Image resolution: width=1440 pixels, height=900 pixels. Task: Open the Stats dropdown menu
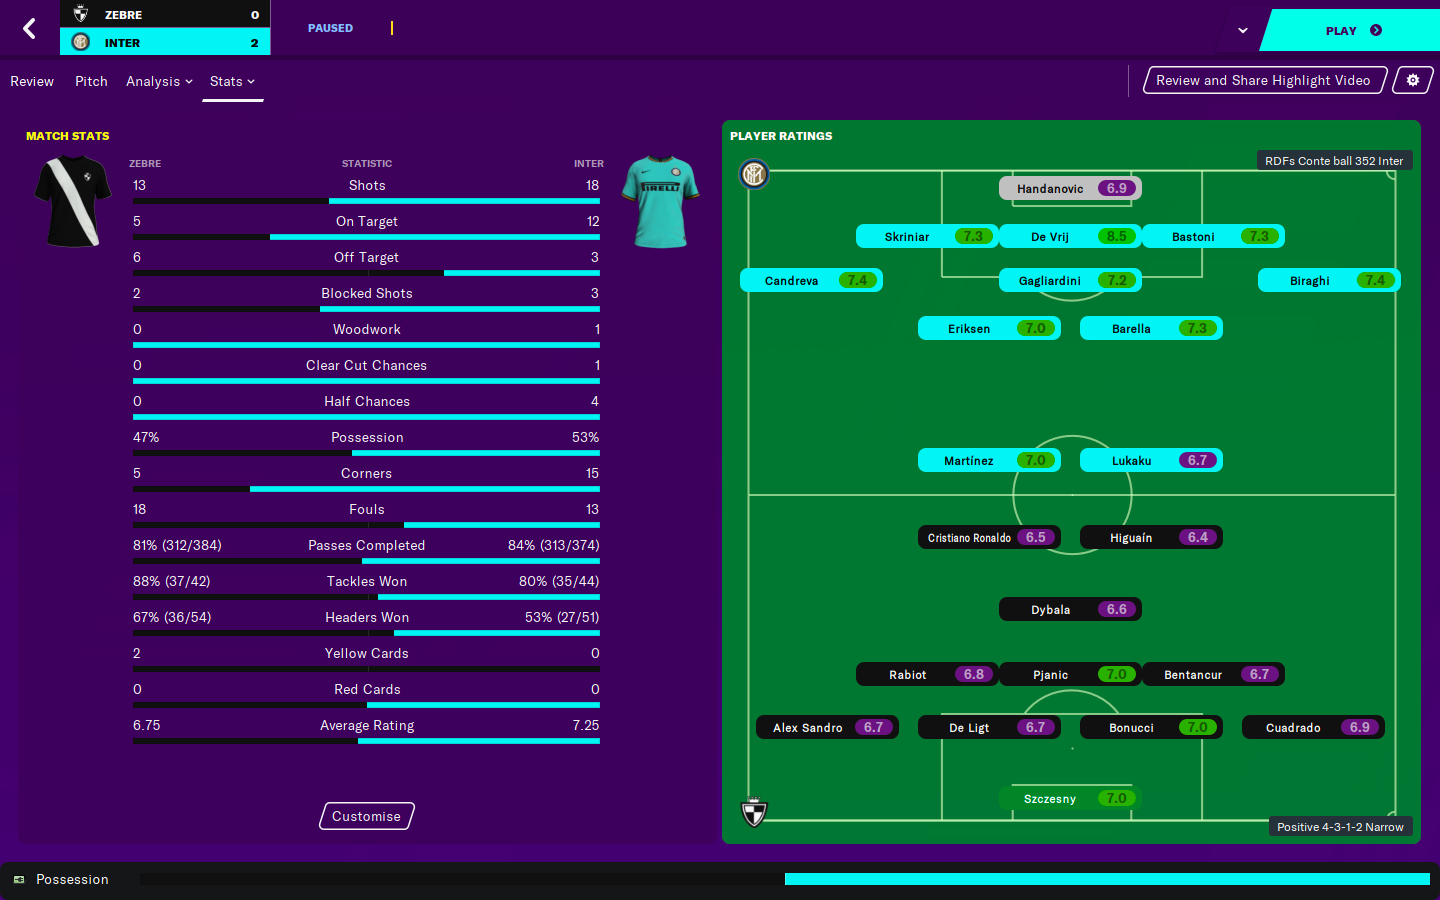pos(232,81)
